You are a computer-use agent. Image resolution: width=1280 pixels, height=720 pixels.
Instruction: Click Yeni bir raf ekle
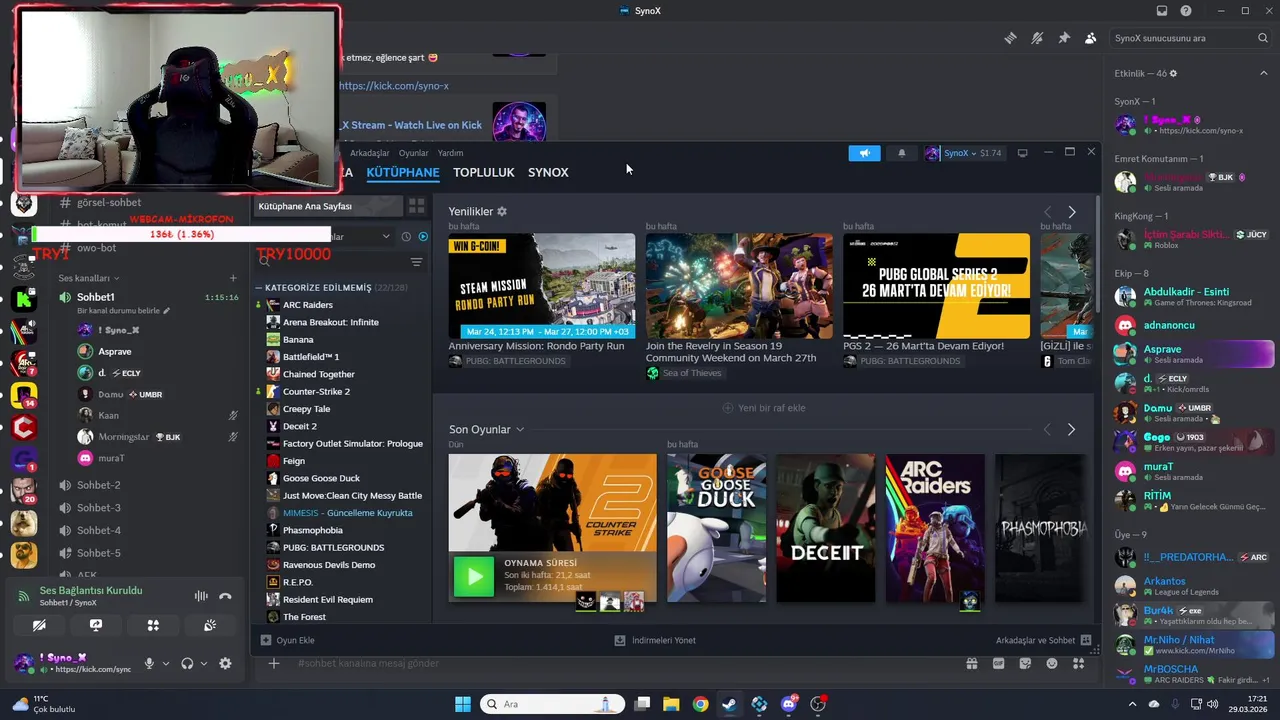[764, 408]
